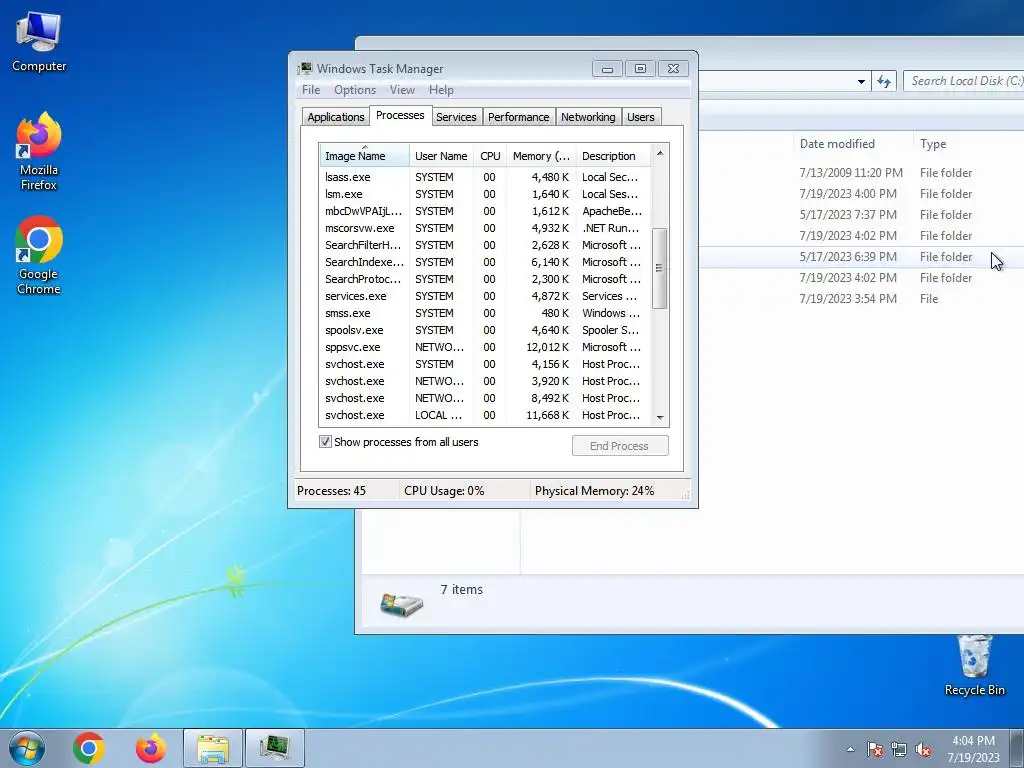
Task: Switch to the Services tab
Action: 456,117
